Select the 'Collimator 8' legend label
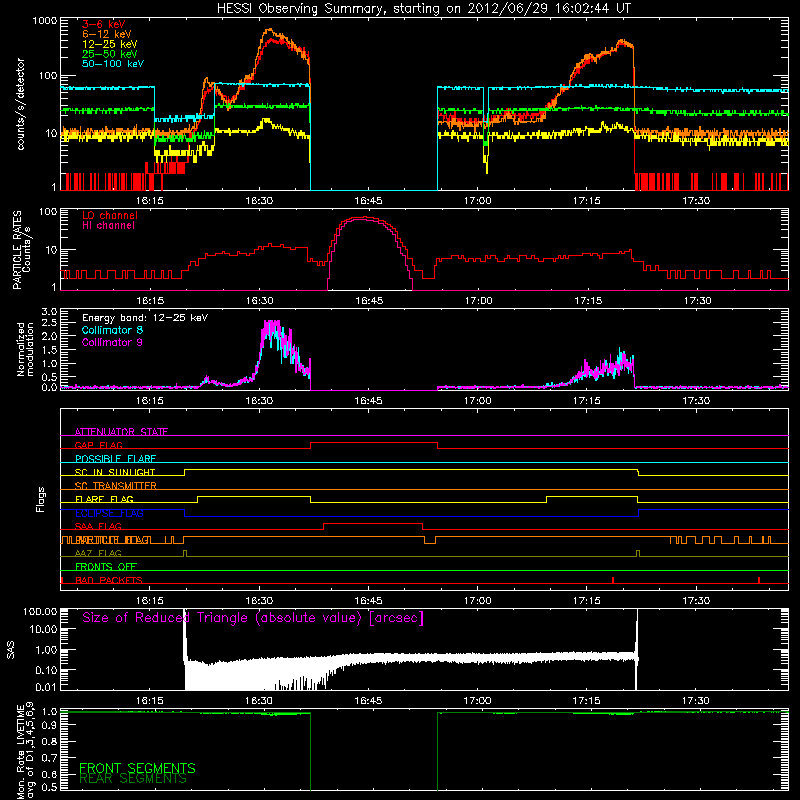 tap(112, 330)
